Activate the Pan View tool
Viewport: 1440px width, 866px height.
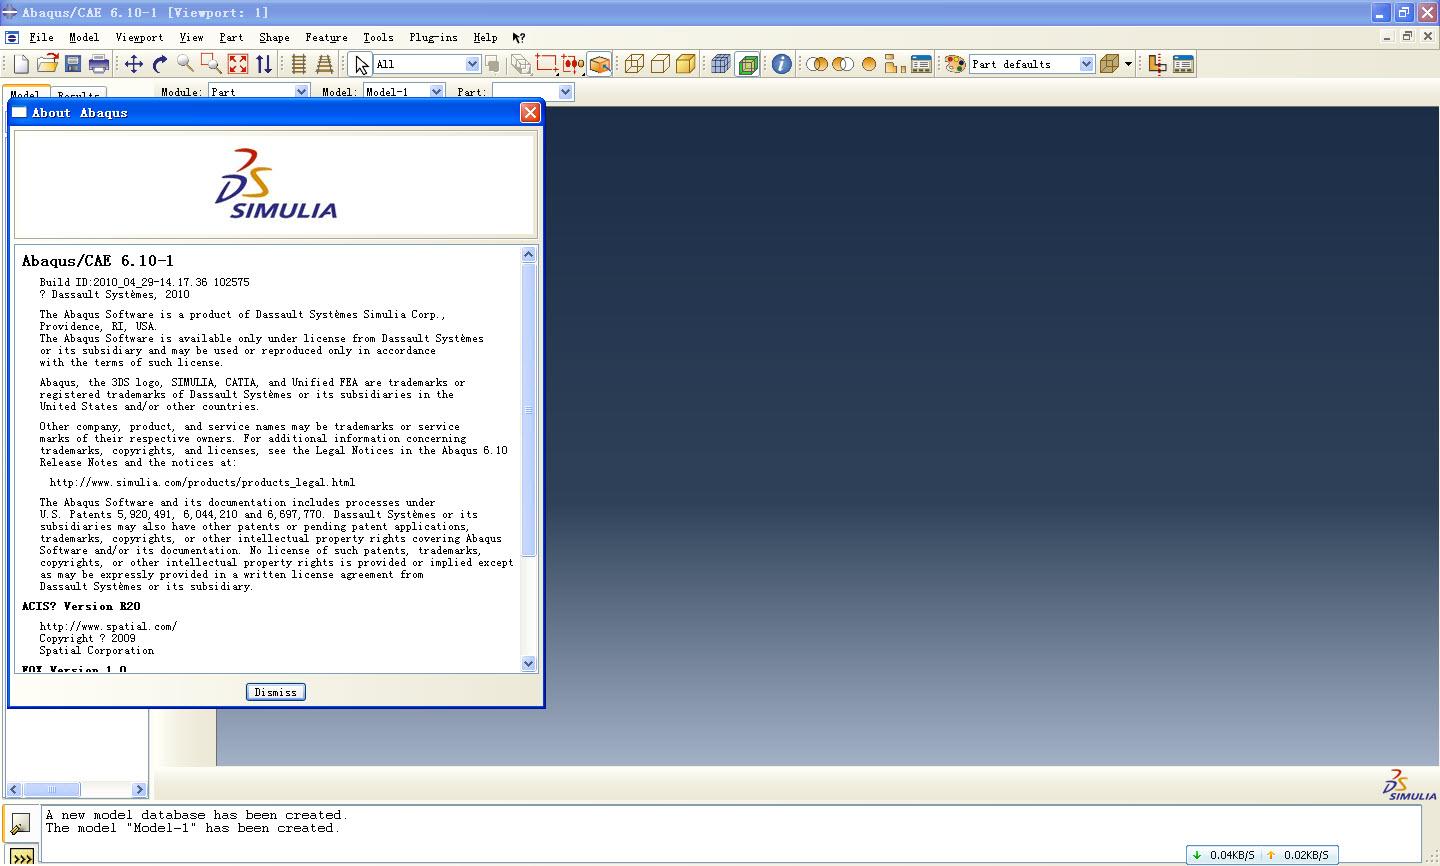coord(134,64)
